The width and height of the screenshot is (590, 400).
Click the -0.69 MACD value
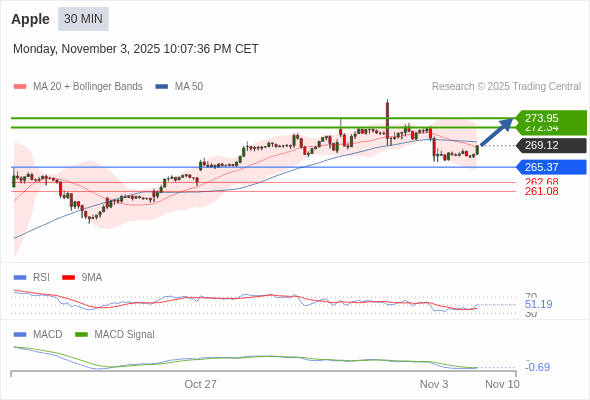[537, 367]
